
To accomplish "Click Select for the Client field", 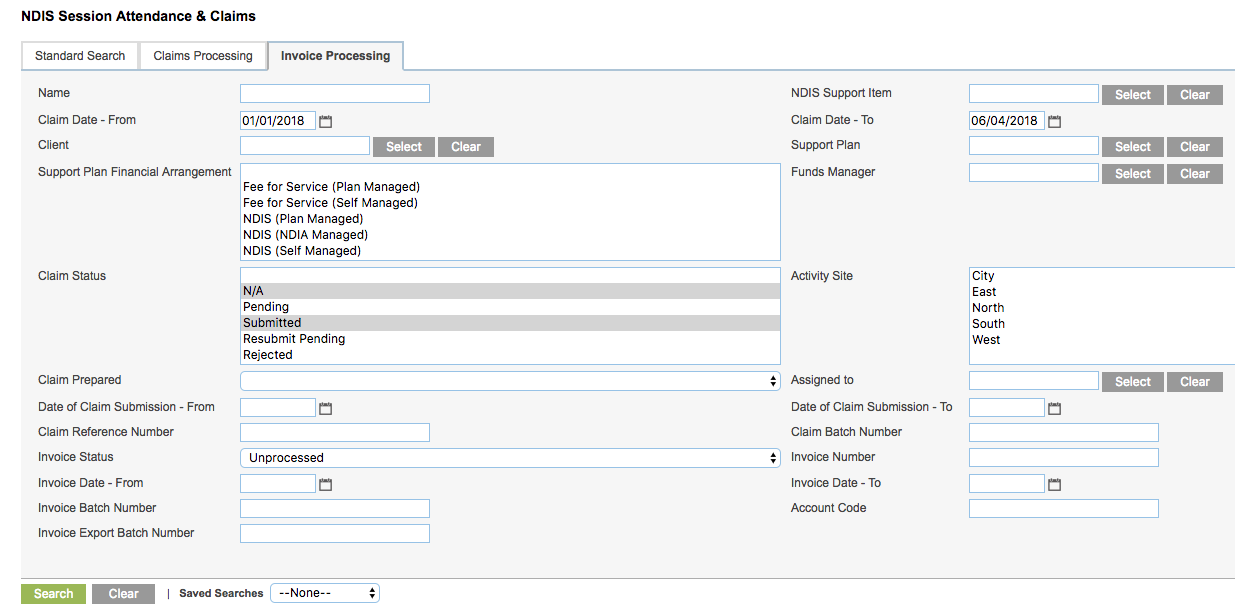I will [x=404, y=147].
